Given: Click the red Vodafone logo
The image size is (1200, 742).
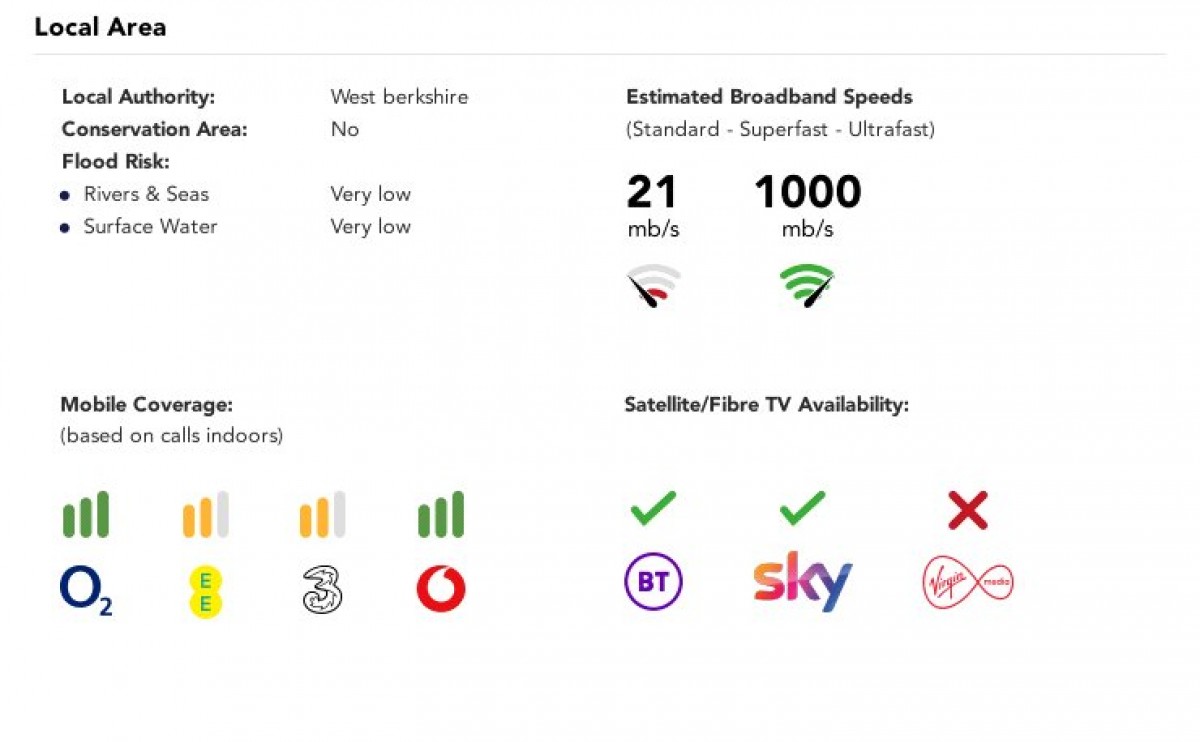Looking at the screenshot, I should point(441,590).
